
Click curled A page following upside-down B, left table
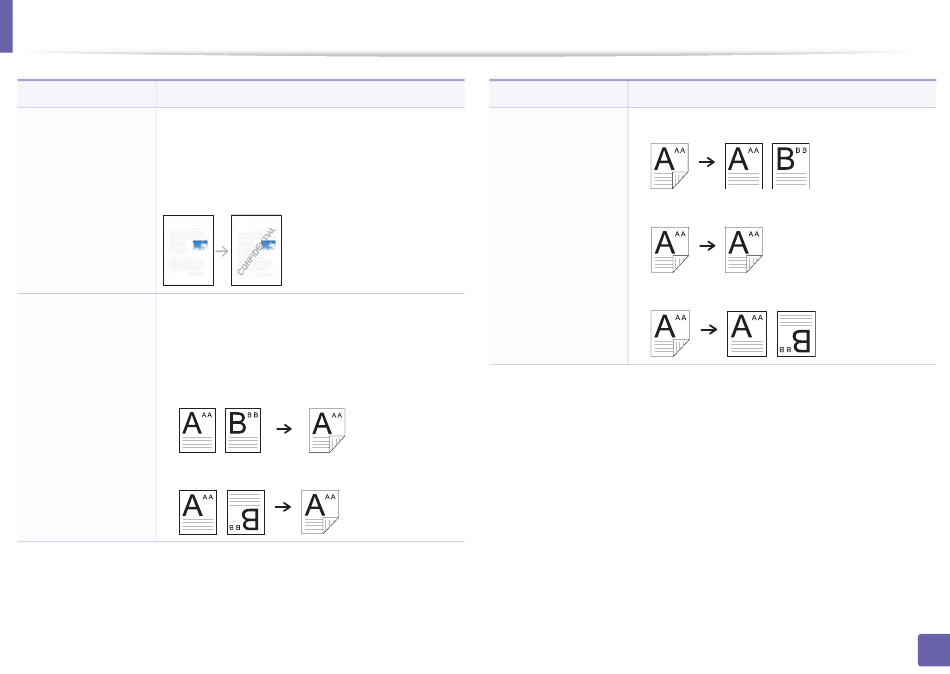click(320, 512)
